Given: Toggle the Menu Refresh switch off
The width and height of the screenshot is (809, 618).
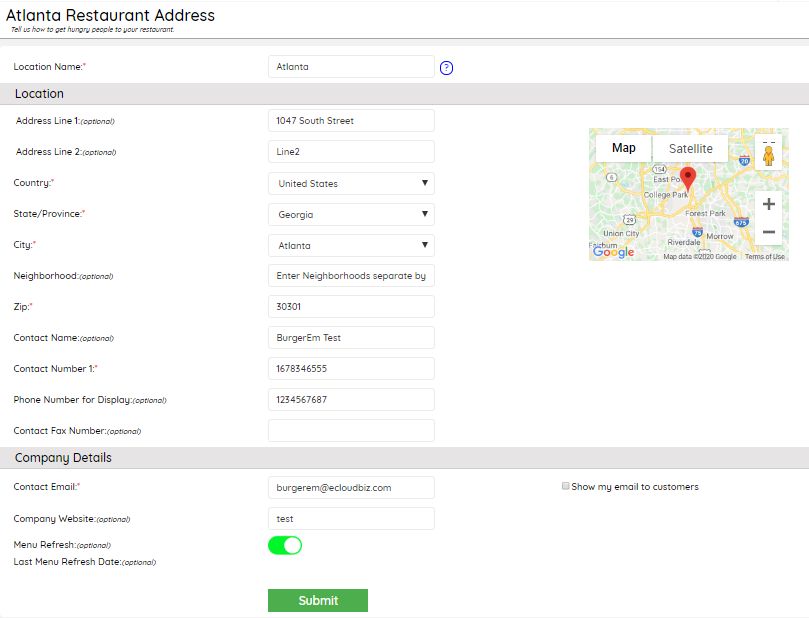Looking at the screenshot, I should (285, 545).
